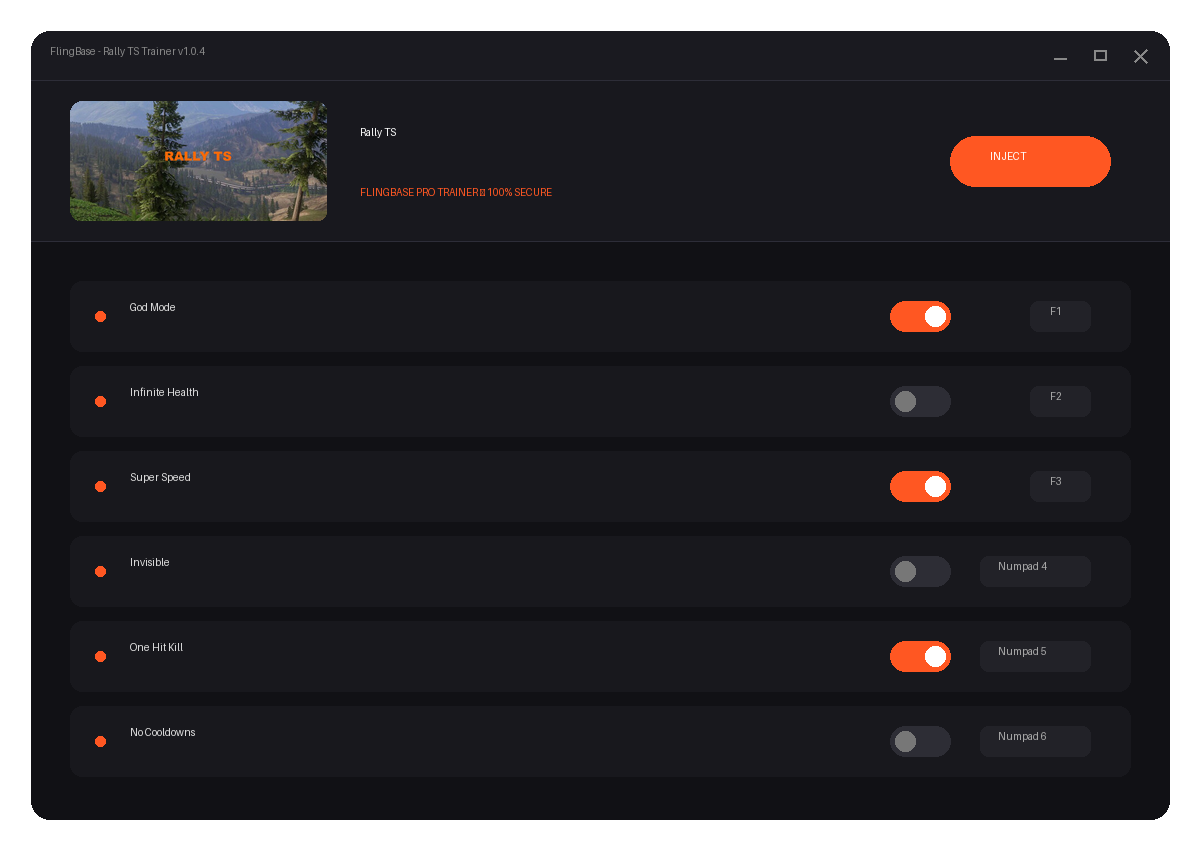Click the Numpad 5 hotkey field
The image size is (1200, 850).
click(1035, 656)
